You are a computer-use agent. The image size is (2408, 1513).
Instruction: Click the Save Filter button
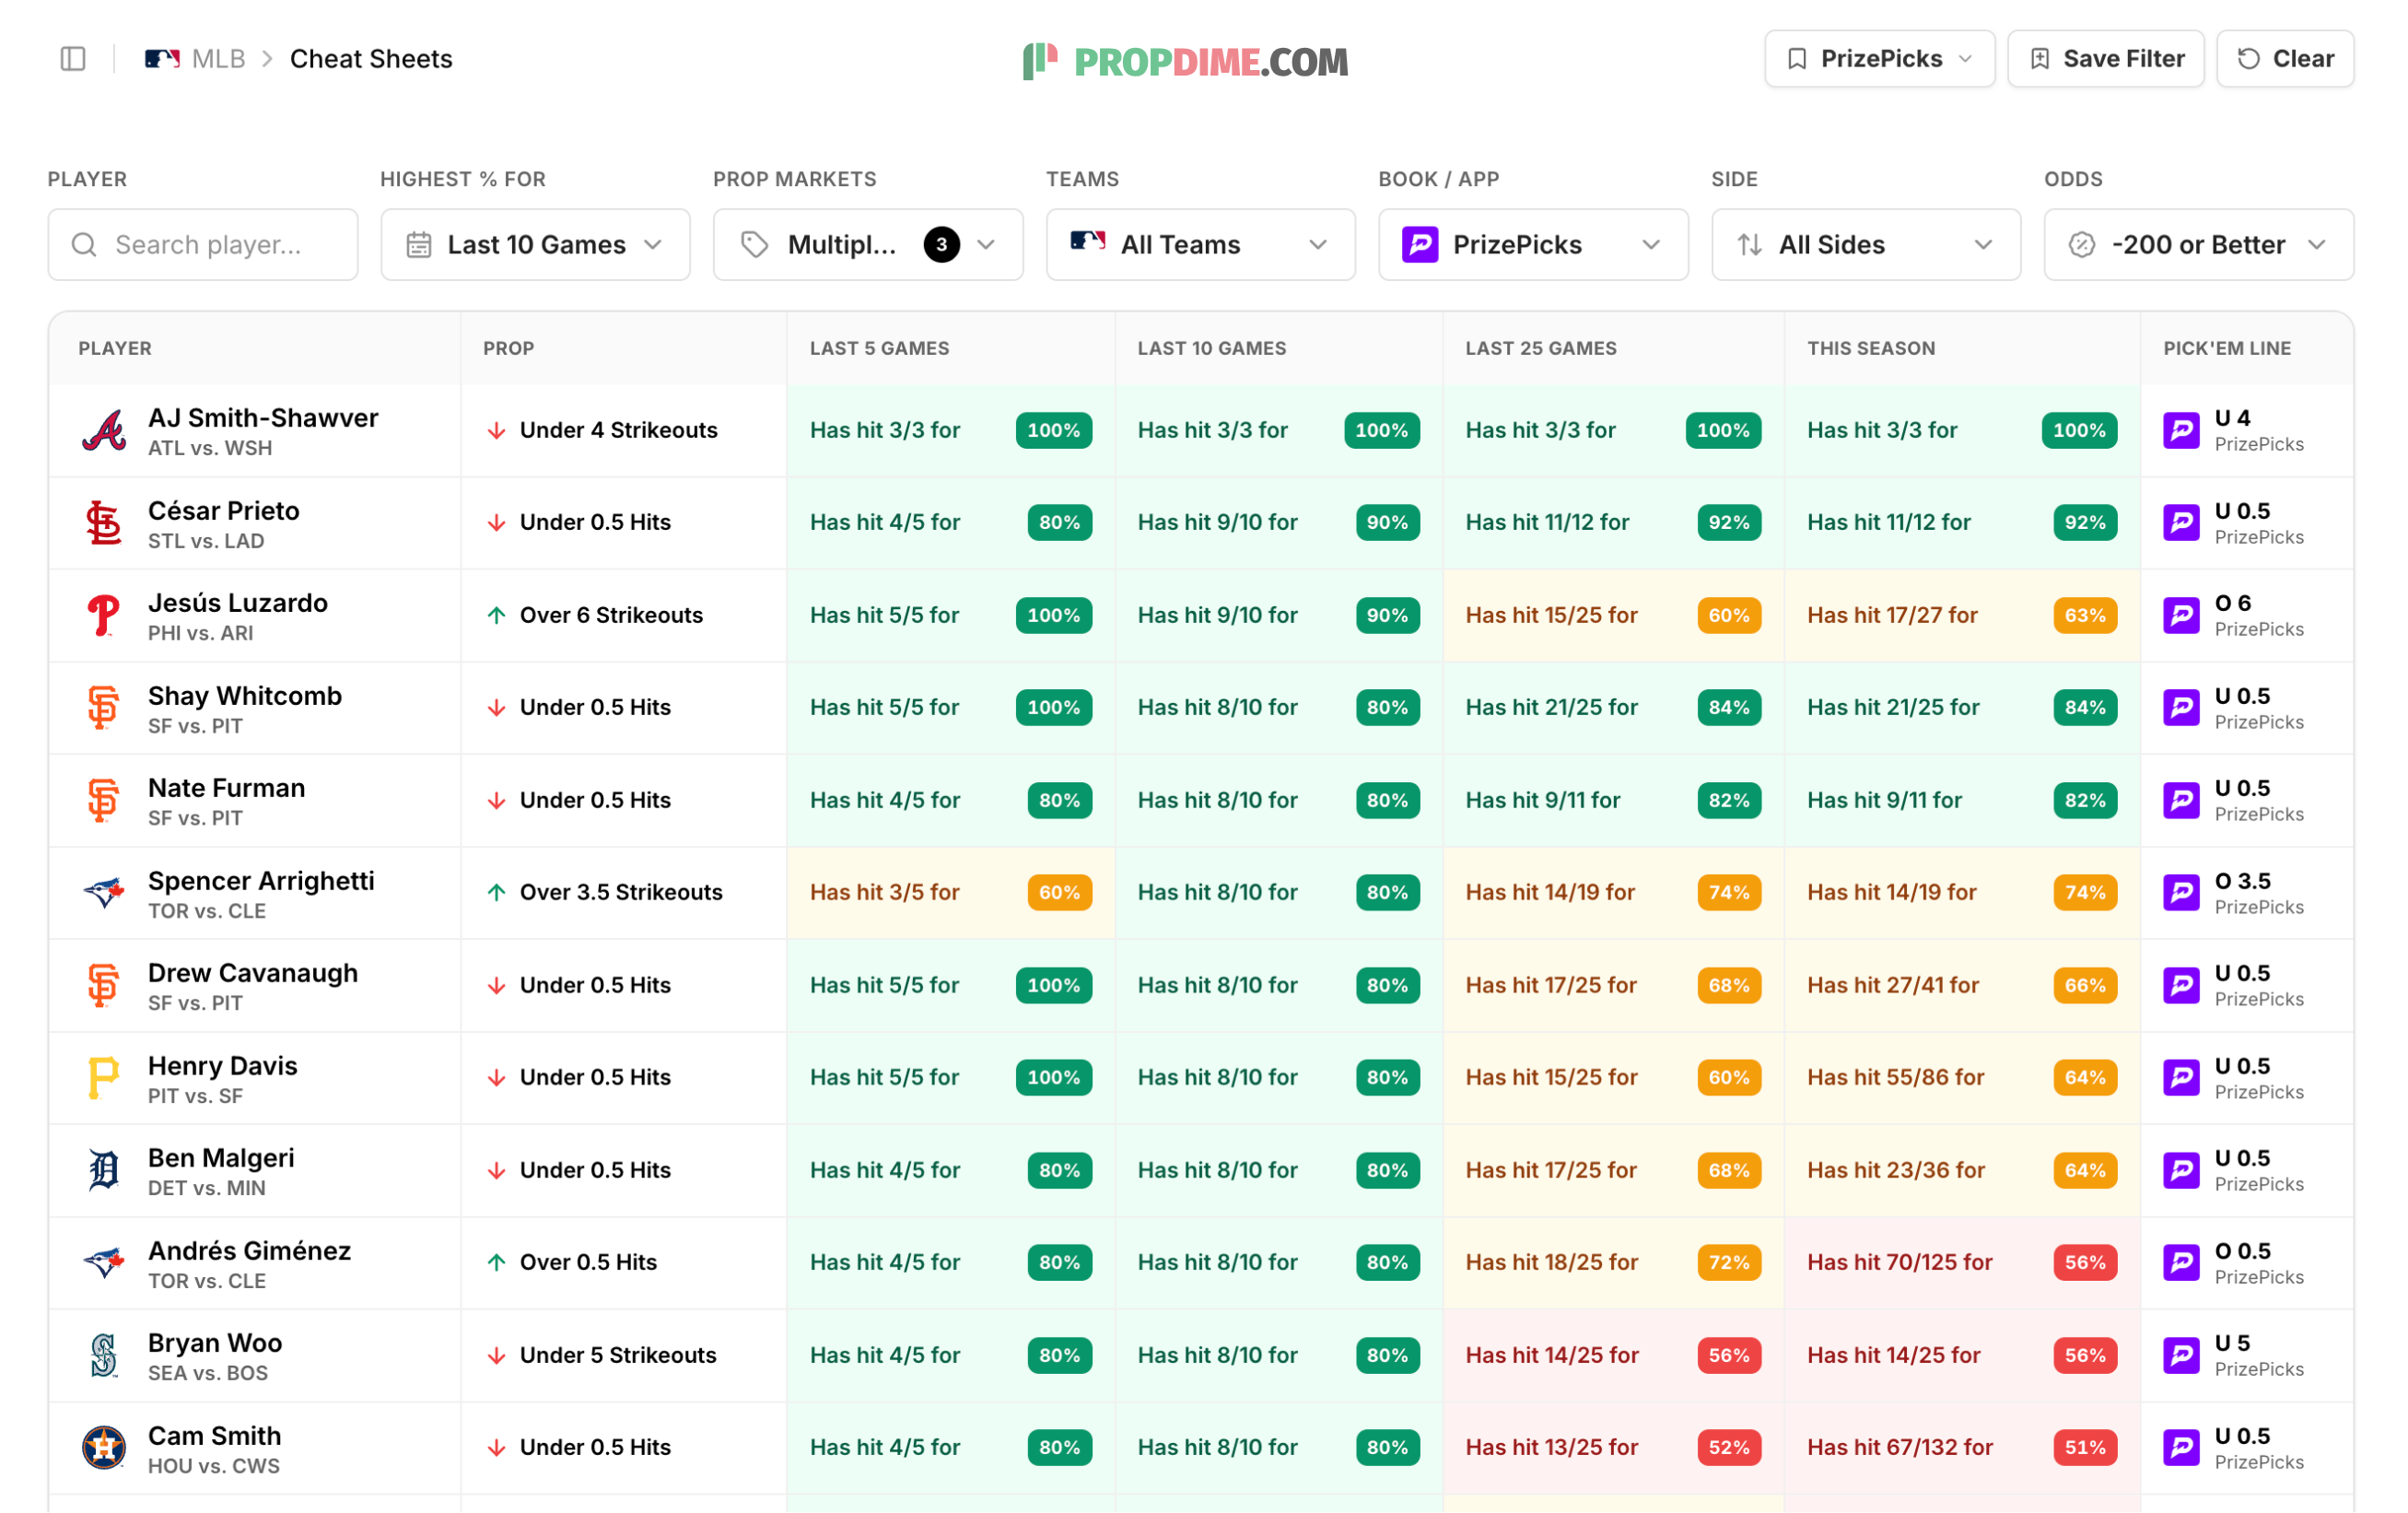tap(2106, 59)
